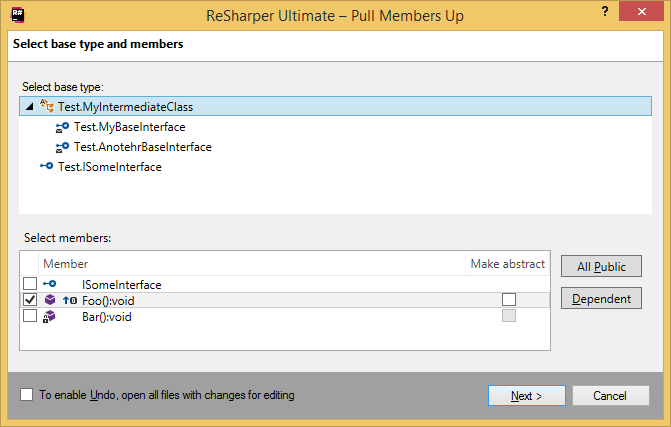Tick the Bar():void member checkbox
671x427 pixels.
[30, 316]
